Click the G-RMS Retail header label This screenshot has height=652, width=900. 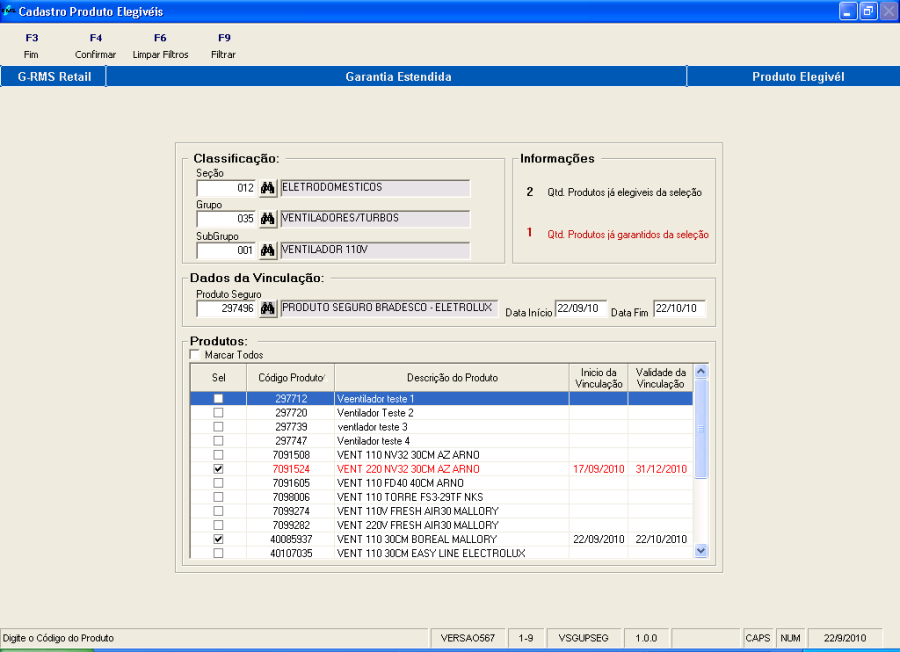[54, 76]
